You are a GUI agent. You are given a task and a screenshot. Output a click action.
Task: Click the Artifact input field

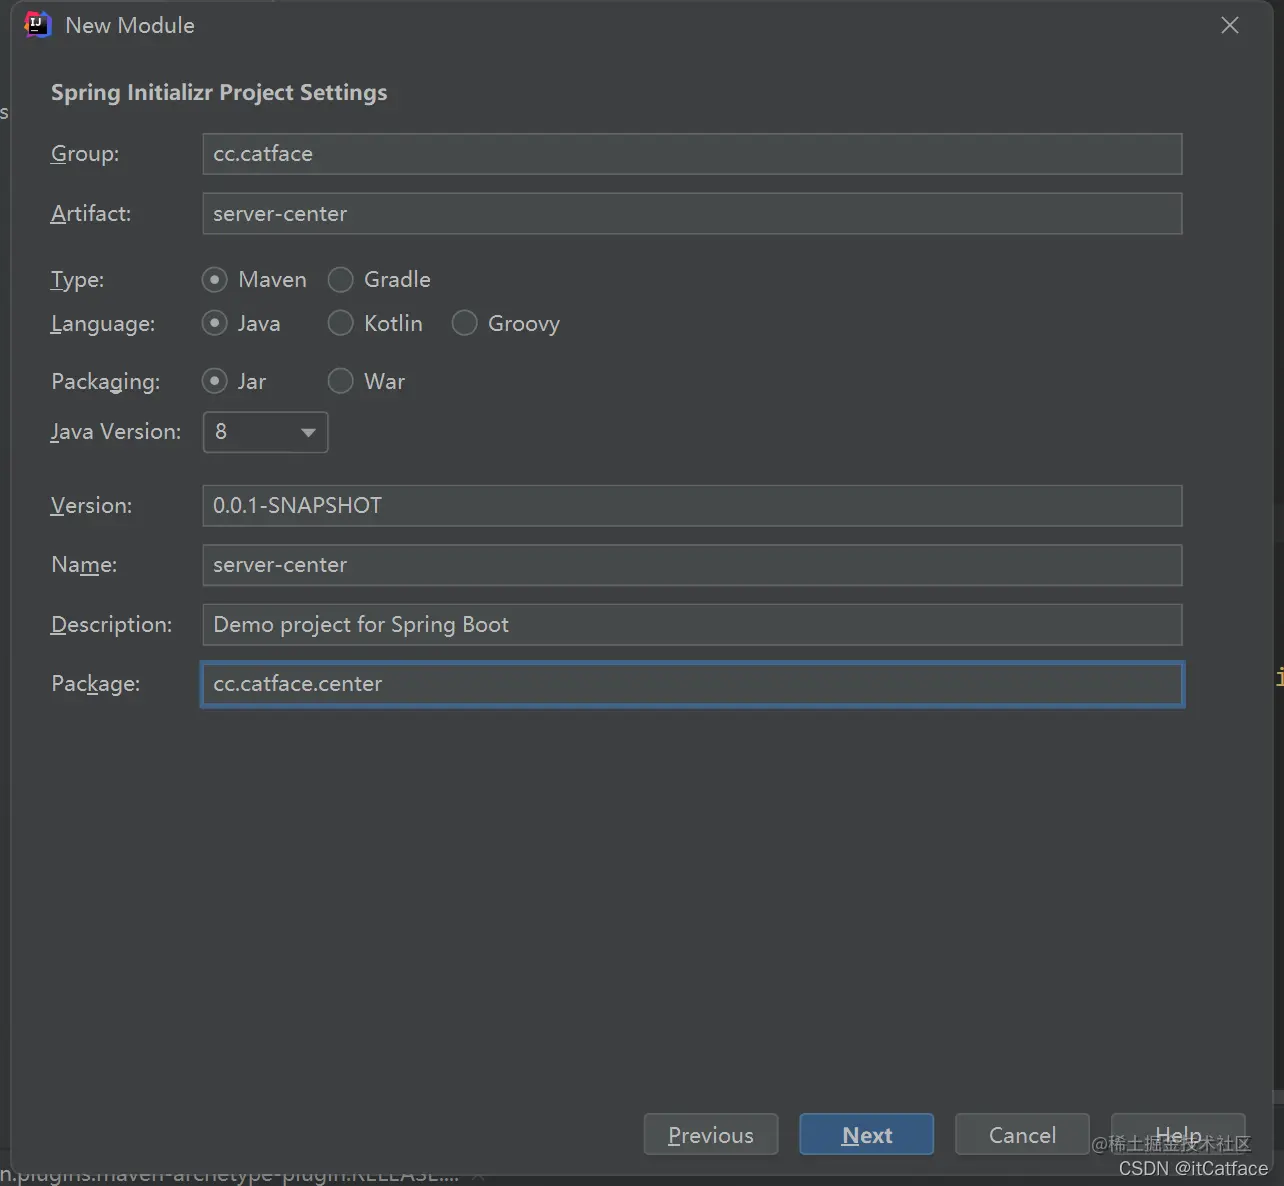(692, 214)
